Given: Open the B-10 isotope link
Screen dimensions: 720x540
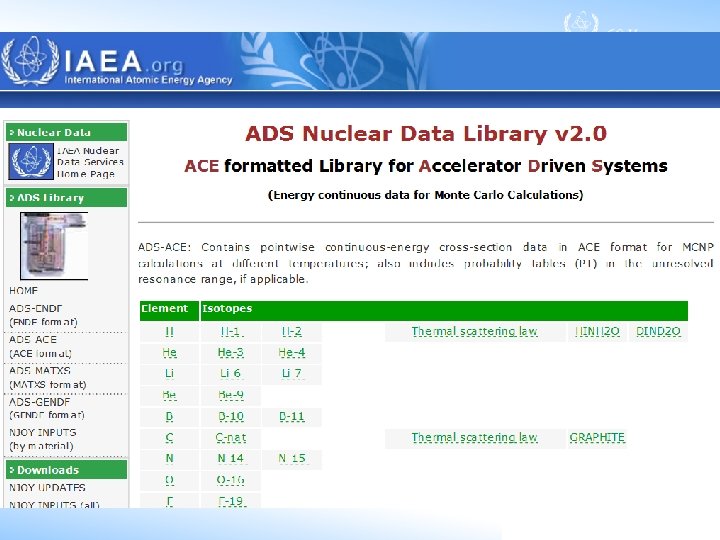Looking at the screenshot, I should coord(231,416).
